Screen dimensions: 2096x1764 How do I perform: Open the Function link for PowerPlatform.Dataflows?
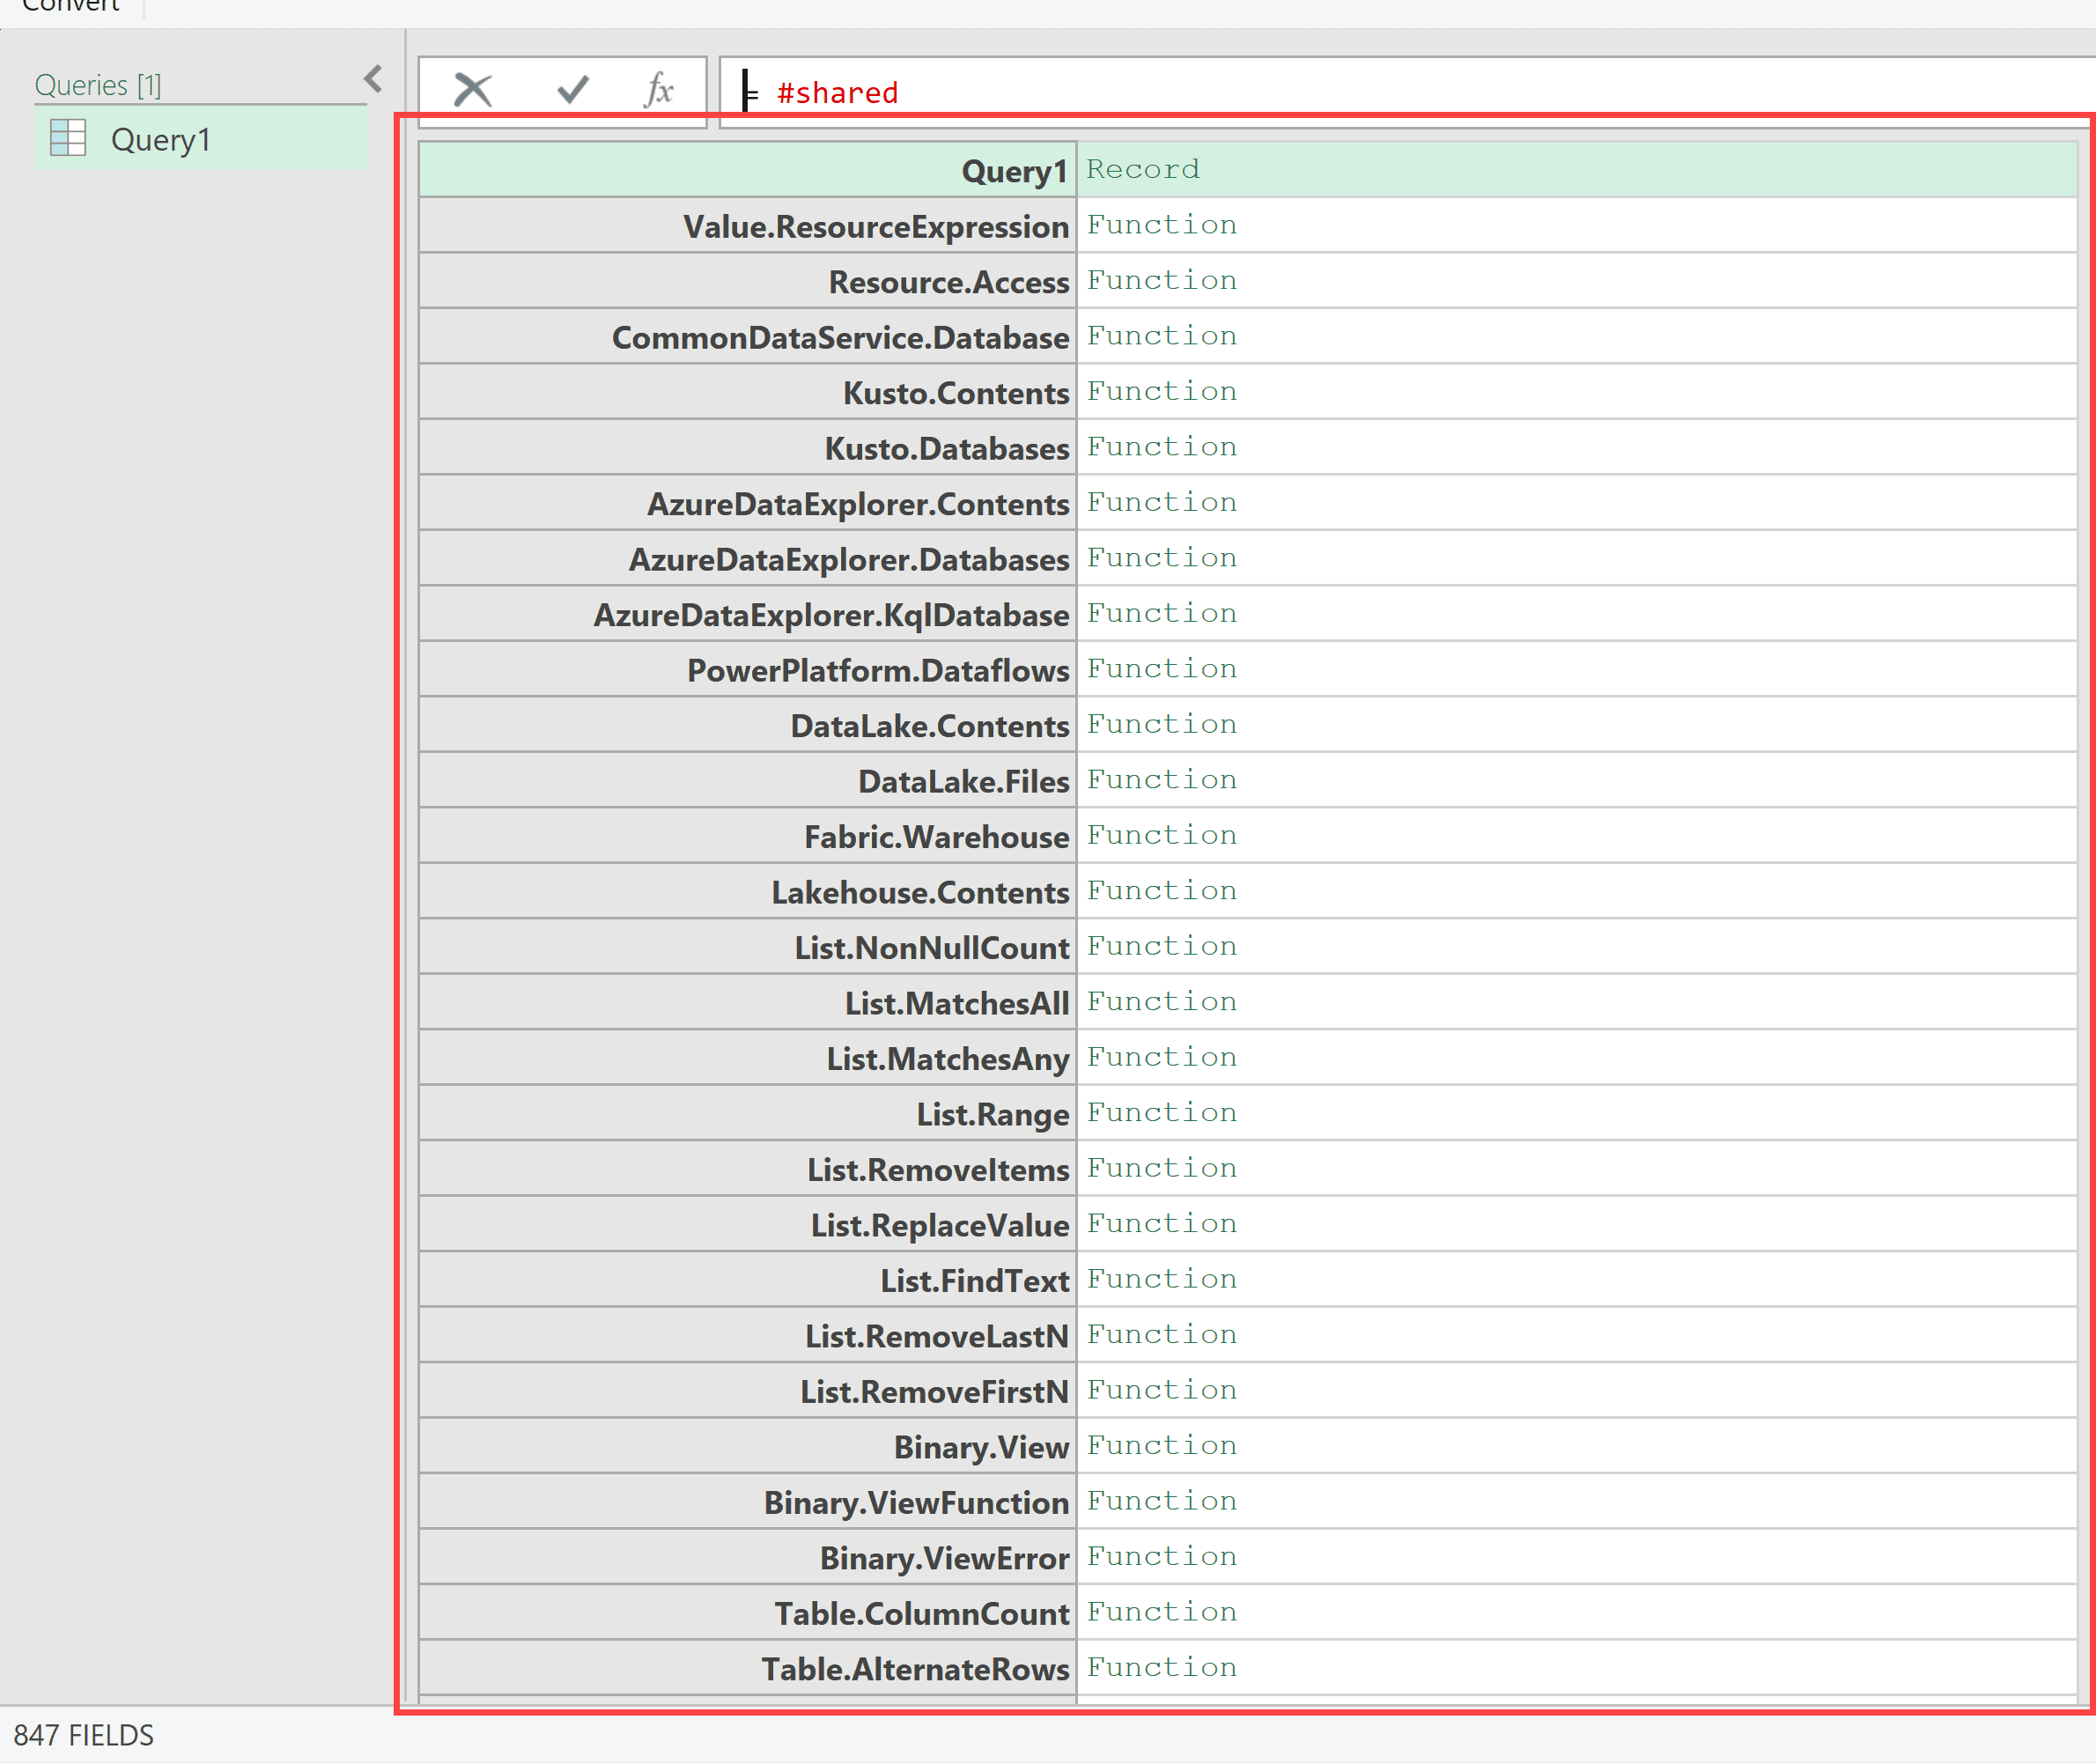tap(1162, 669)
